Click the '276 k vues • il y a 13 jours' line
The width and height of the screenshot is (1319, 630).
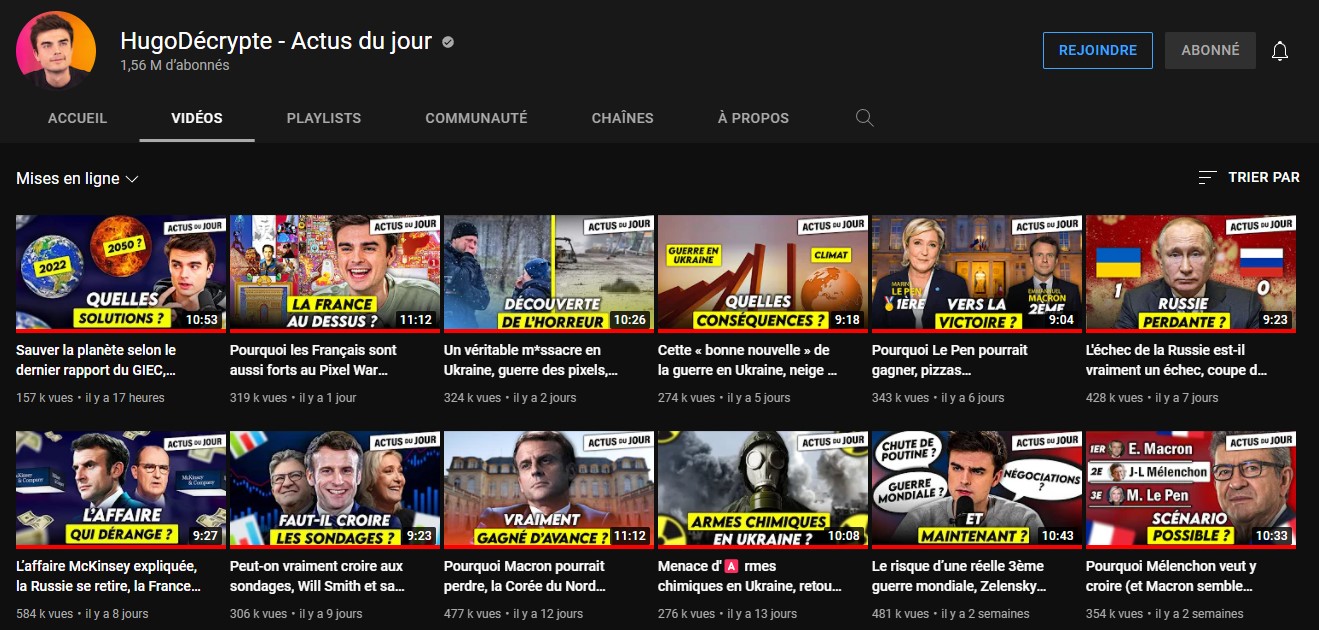(727, 614)
